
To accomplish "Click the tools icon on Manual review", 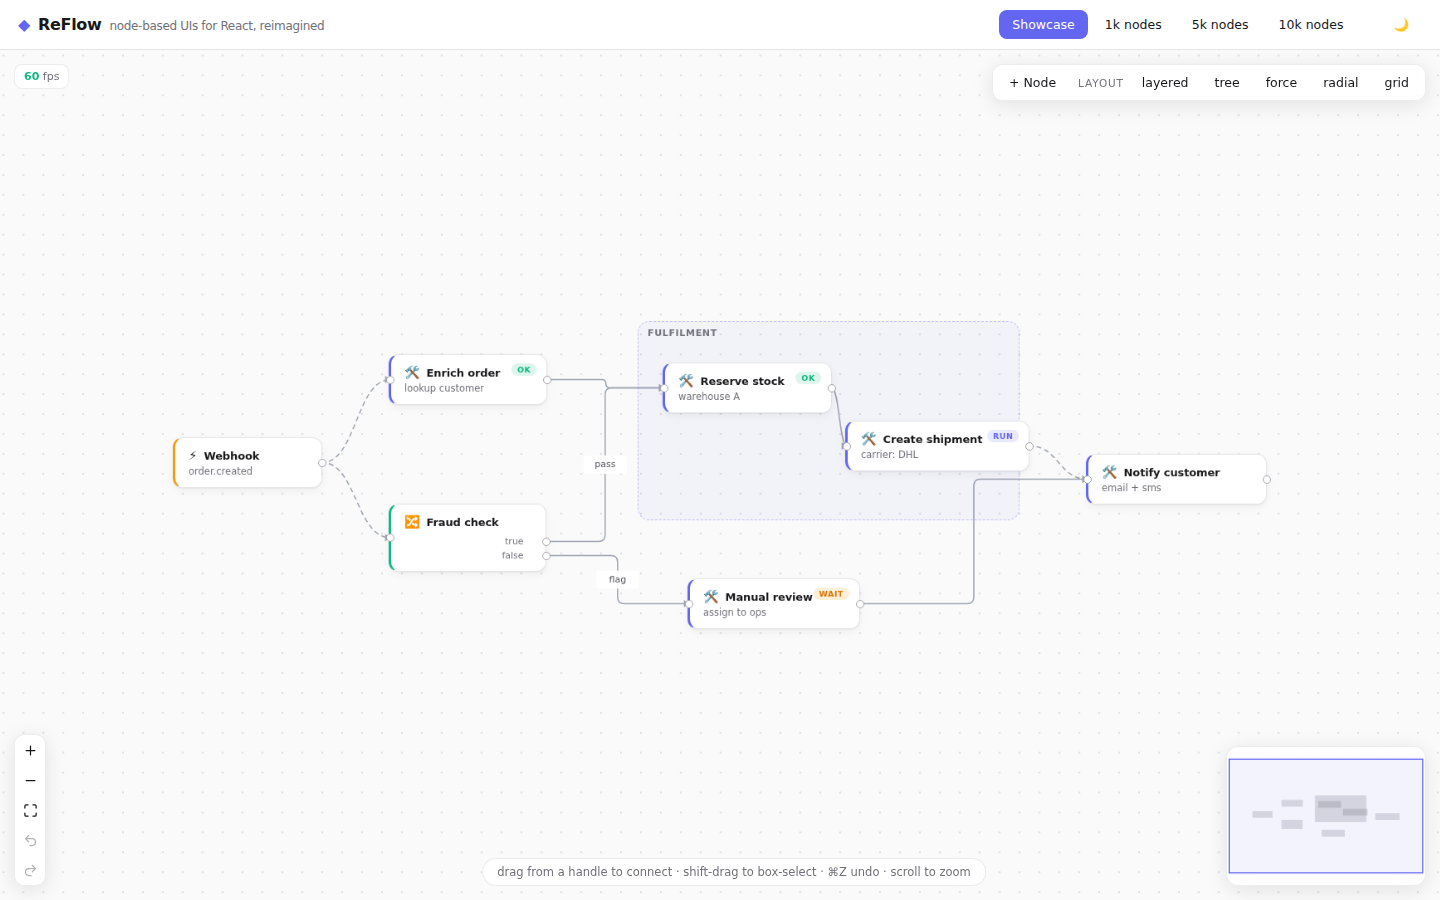I will point(711,597).
